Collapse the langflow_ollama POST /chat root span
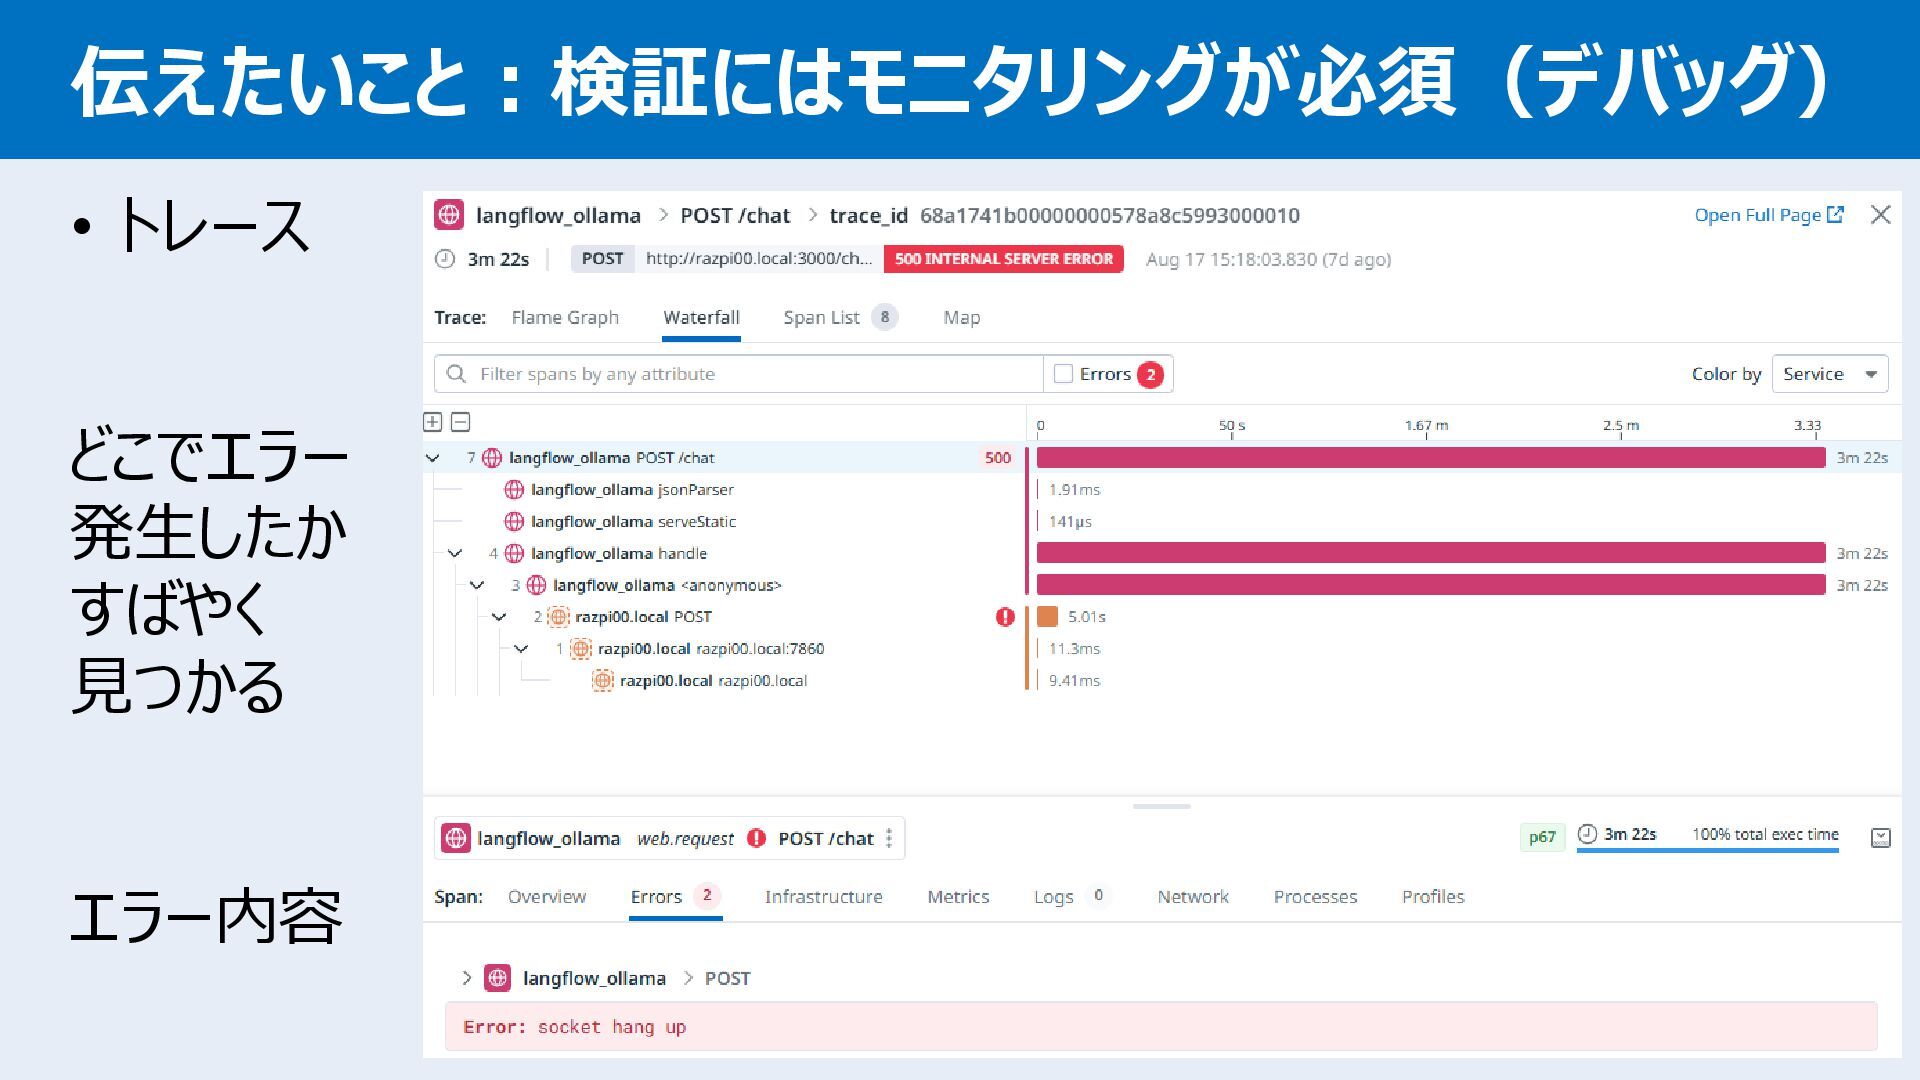 (x=433, y=458)
